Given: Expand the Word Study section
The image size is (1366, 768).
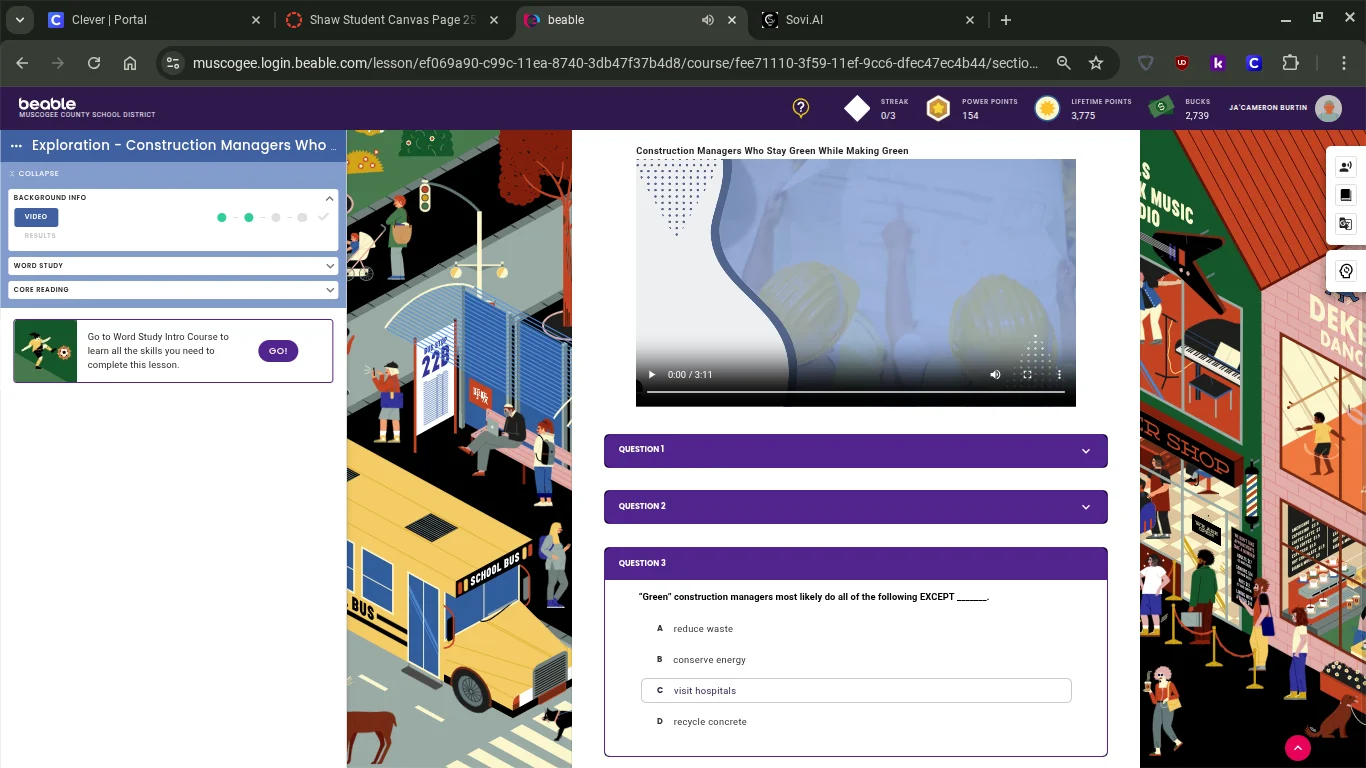Looking at the screenshot, I should click(172, 266).
